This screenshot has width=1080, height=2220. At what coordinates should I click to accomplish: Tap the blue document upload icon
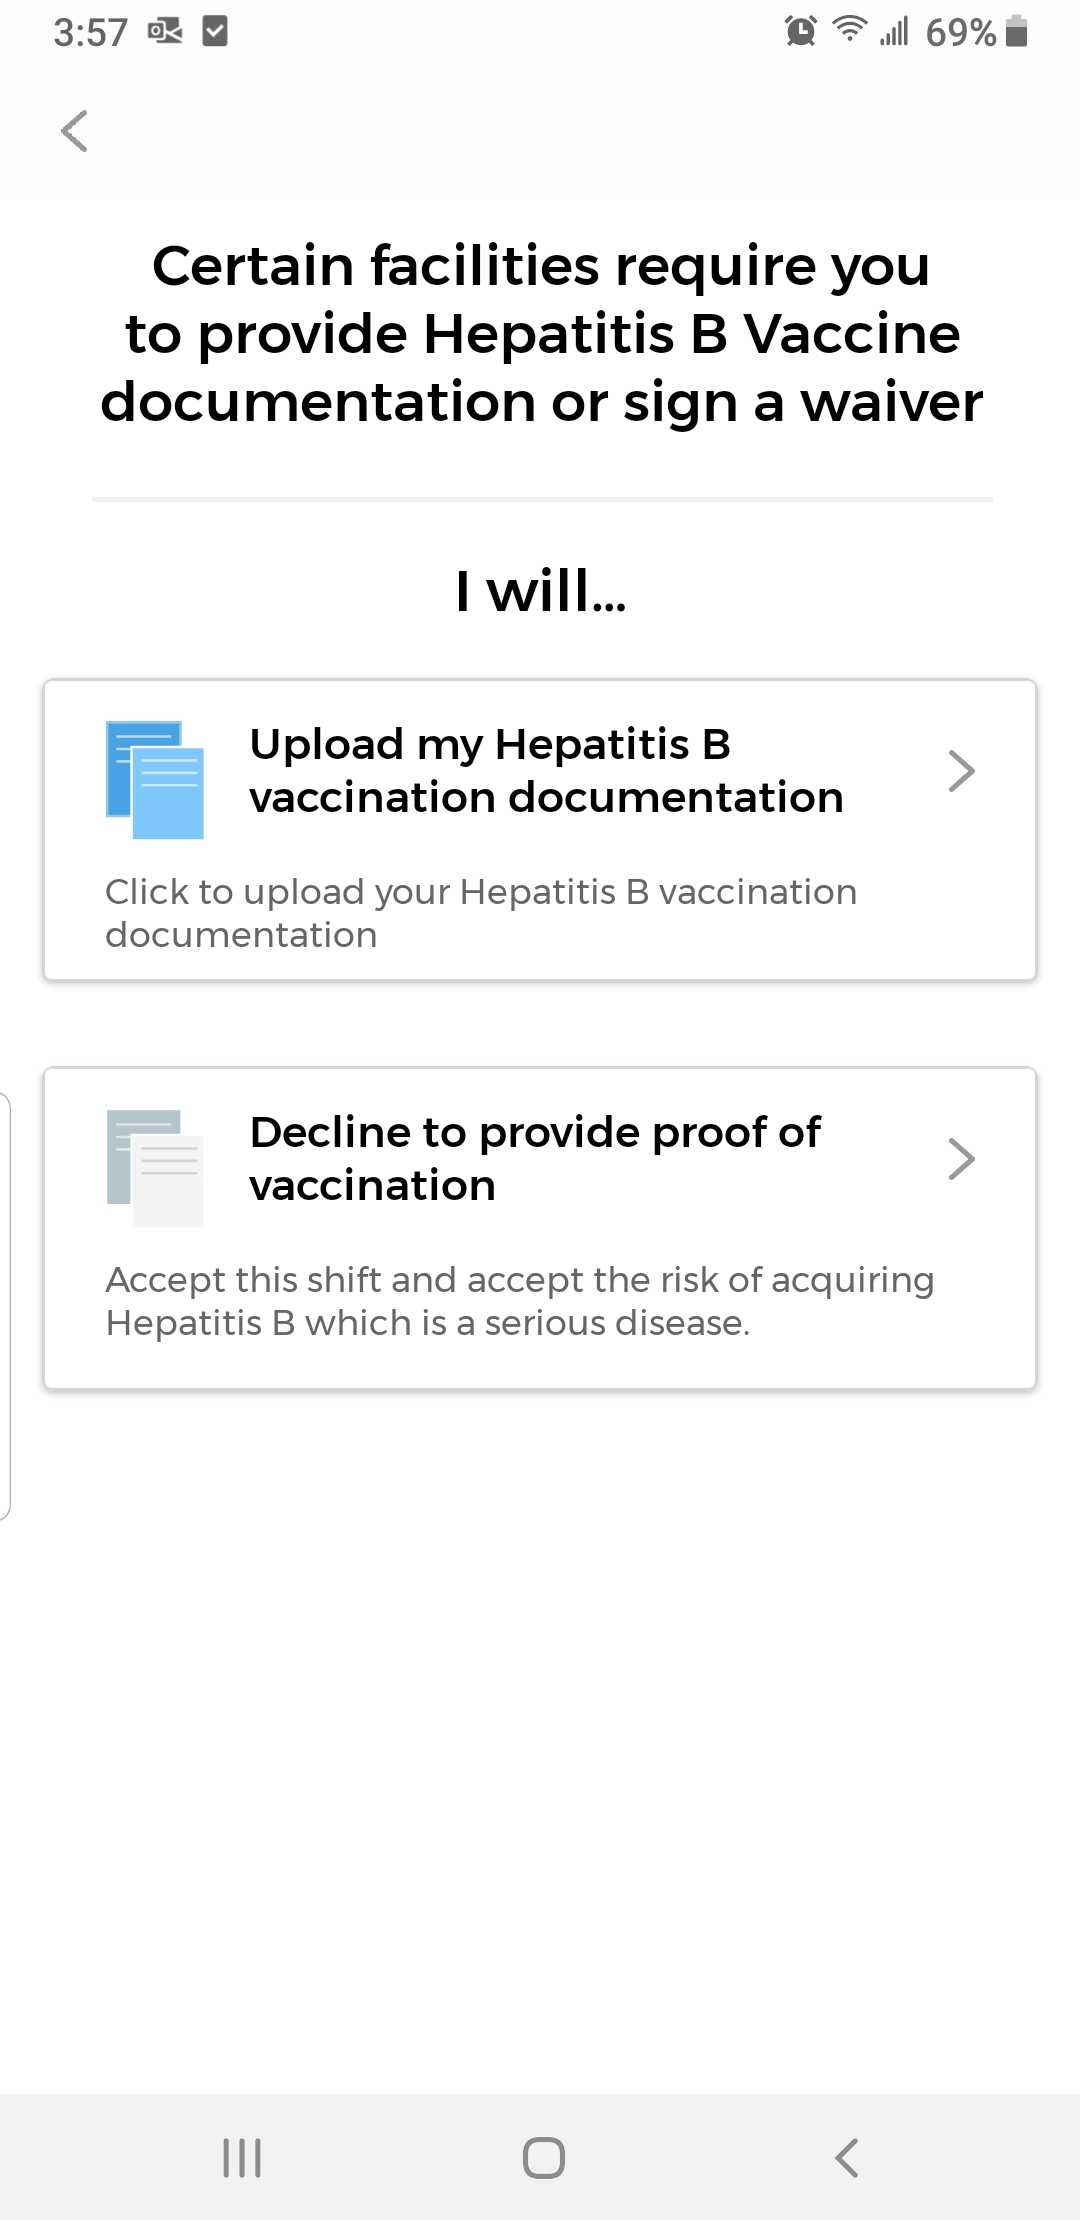155,780
